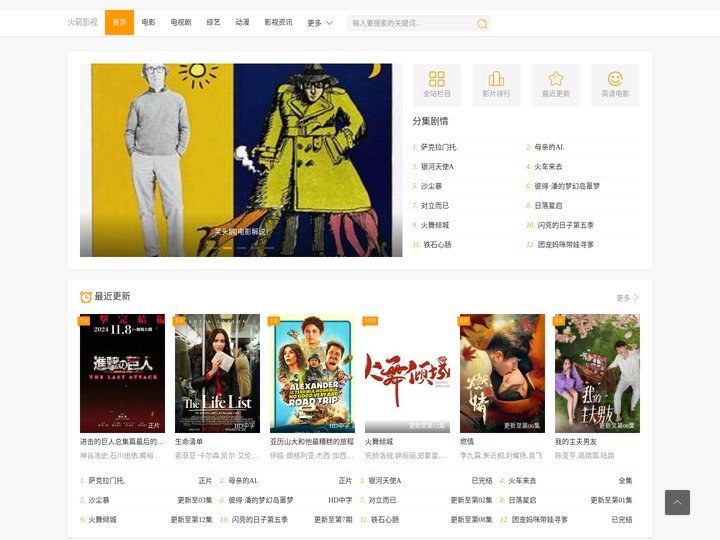Click 沙尘暴 row marked 更新至03集
Image resolution: width=720 pixels, height=540 pixels.
point(146,500)
